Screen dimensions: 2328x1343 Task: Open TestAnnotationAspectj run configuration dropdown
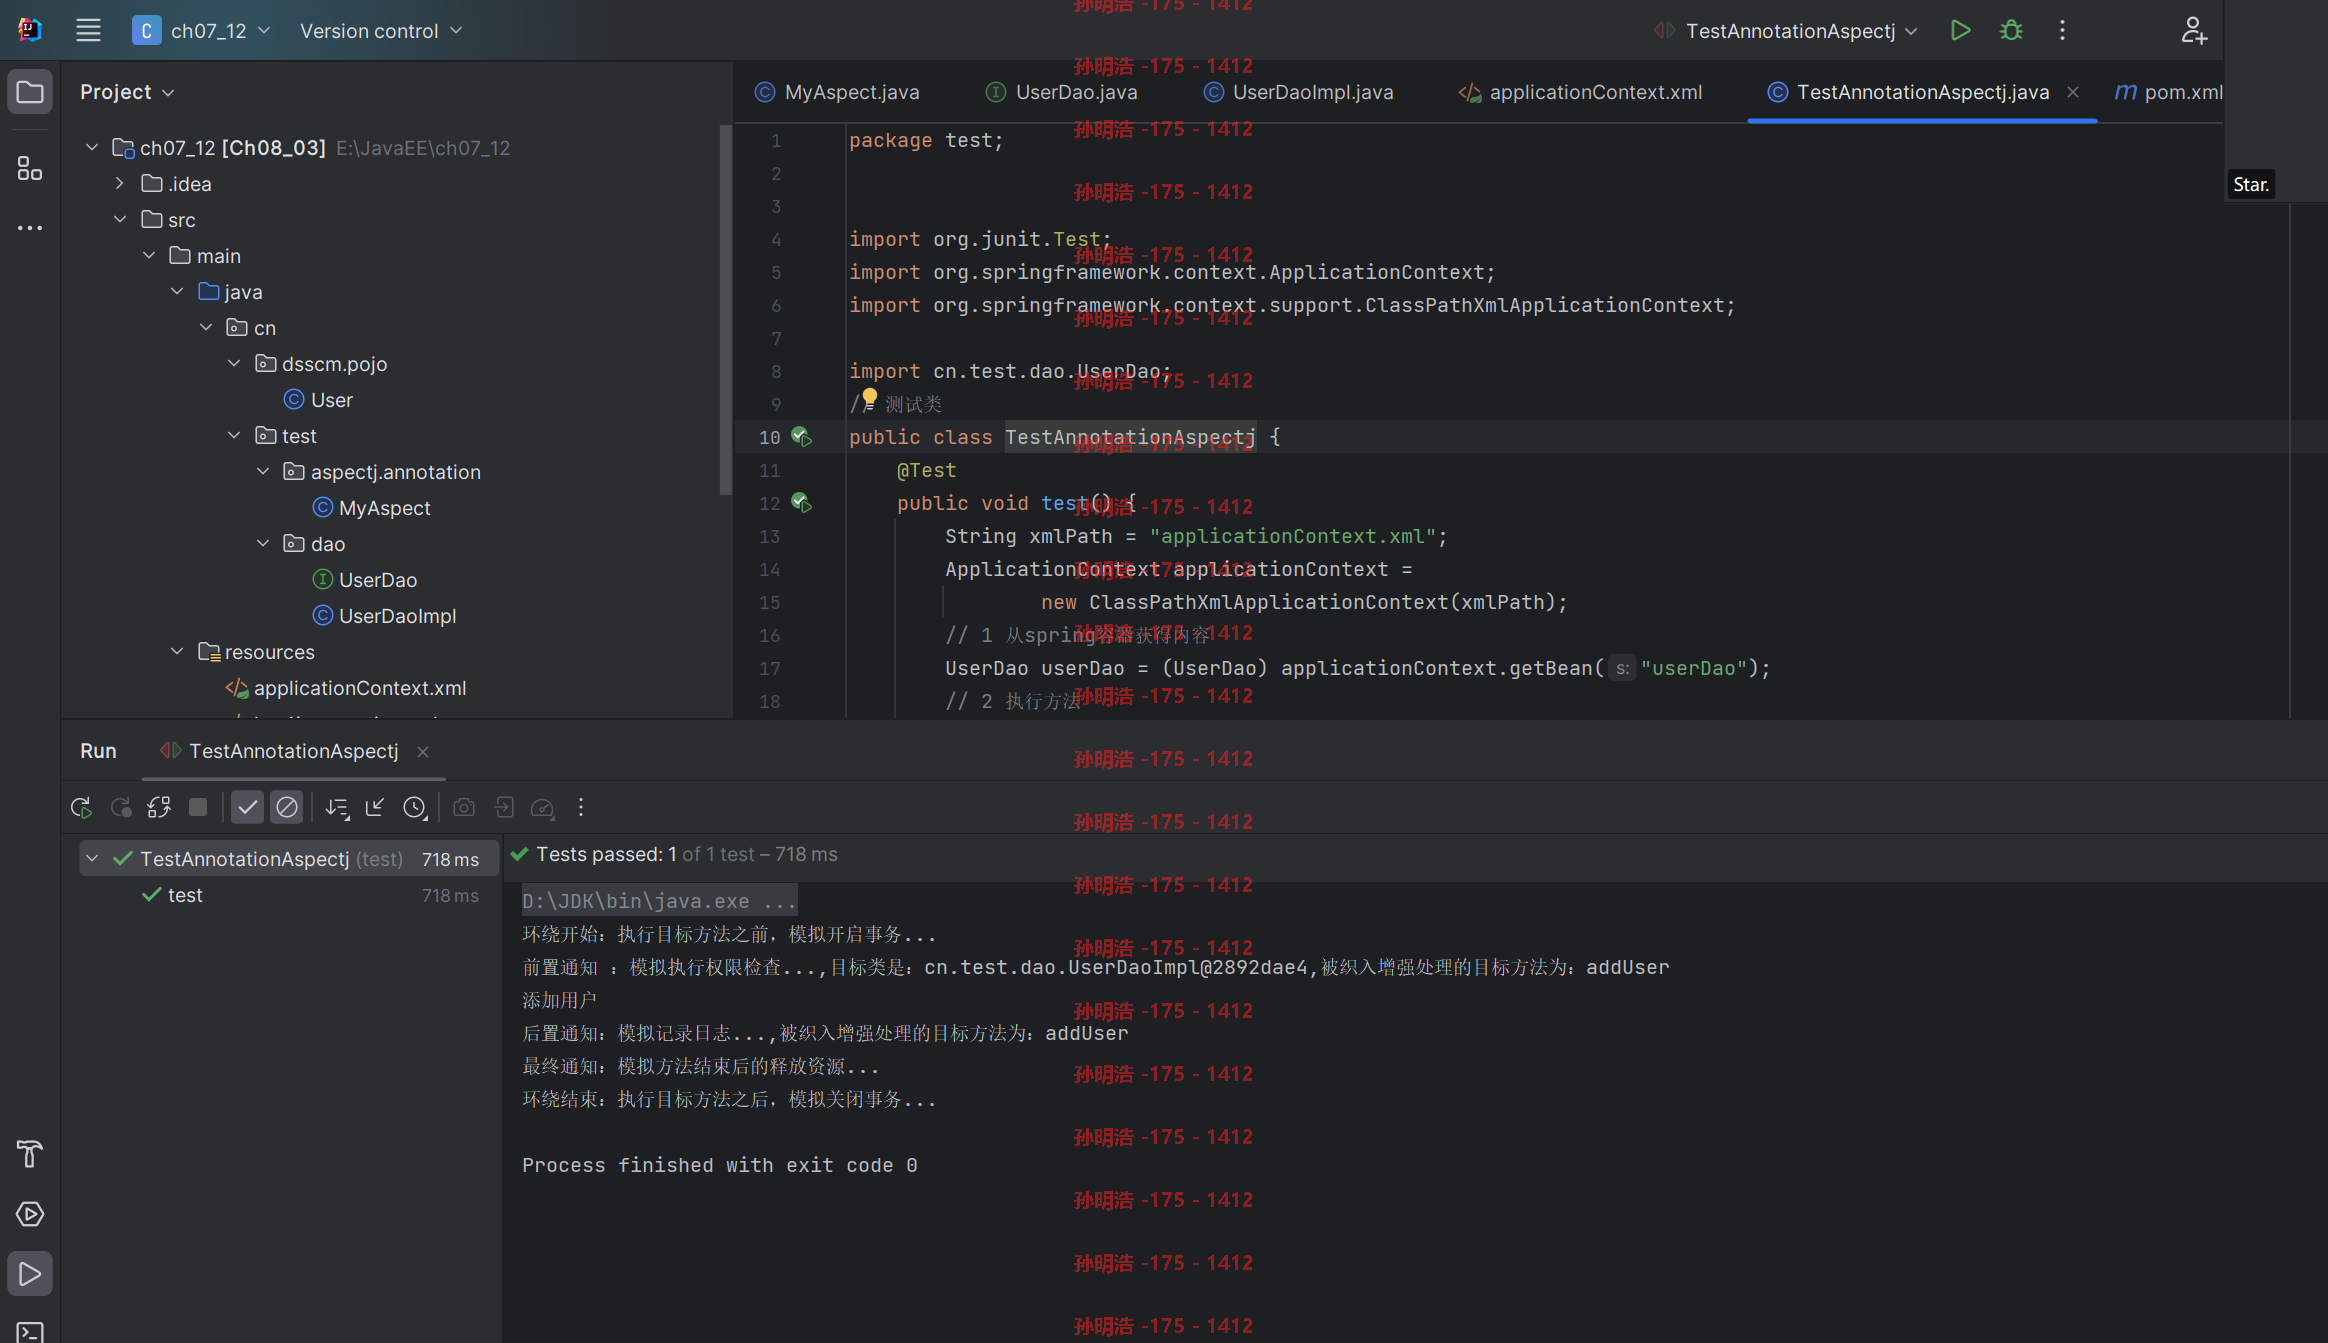[x=1785, y=31]
